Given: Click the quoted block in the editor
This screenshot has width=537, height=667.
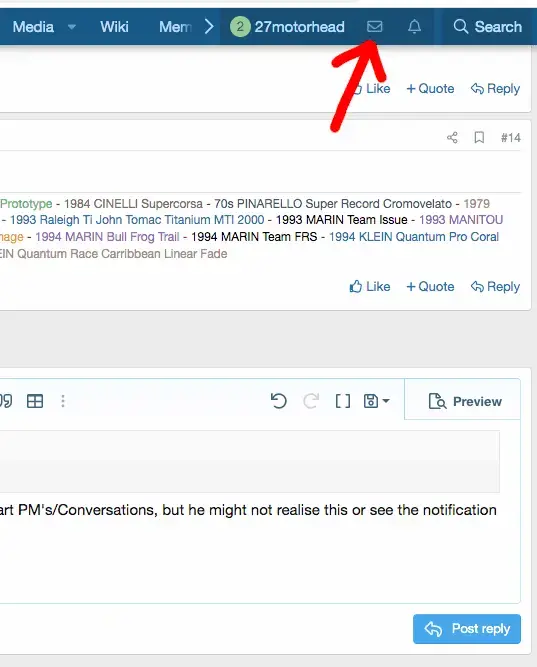Looking at the screenshot, I should tap(249, 462).
